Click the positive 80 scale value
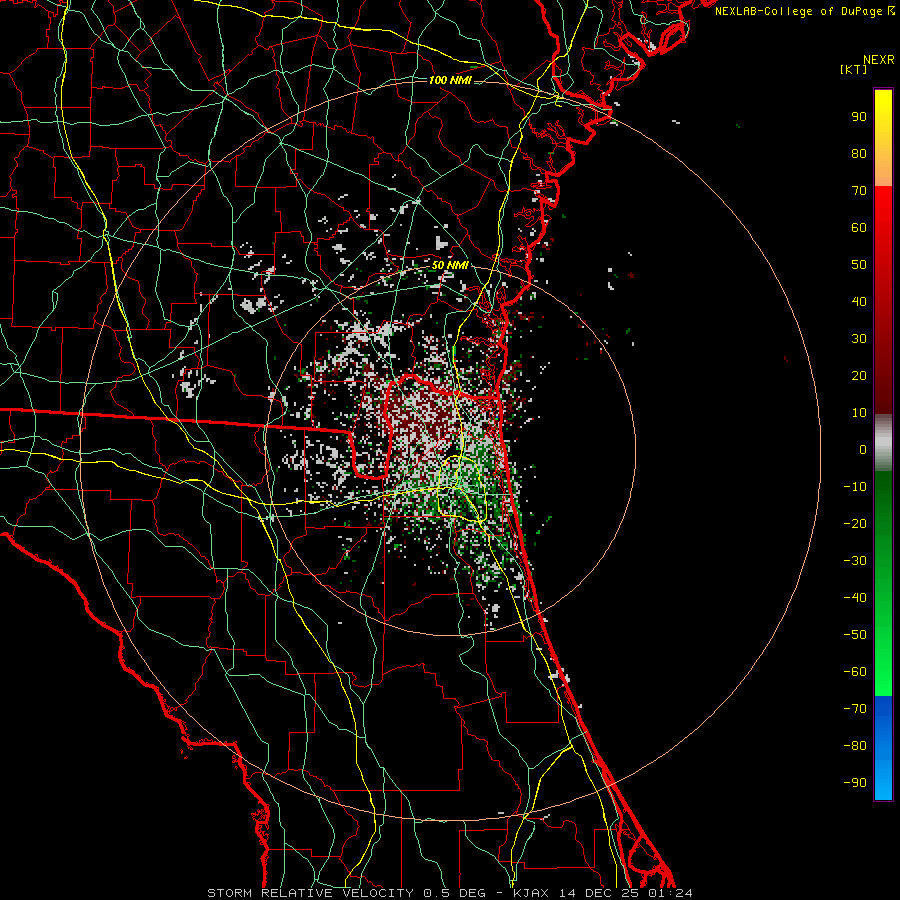900x900 pixels. tap(859, 154)
